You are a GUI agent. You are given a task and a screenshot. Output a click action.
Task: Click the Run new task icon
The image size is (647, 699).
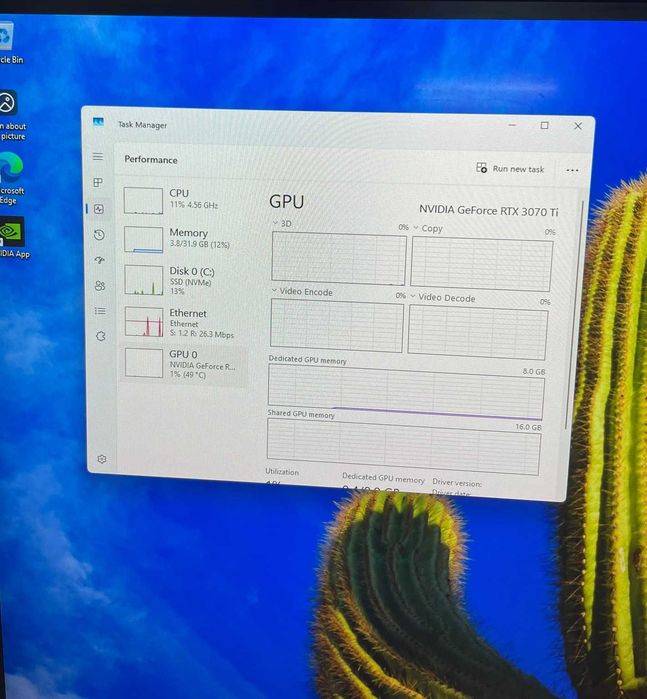[481, 168]
